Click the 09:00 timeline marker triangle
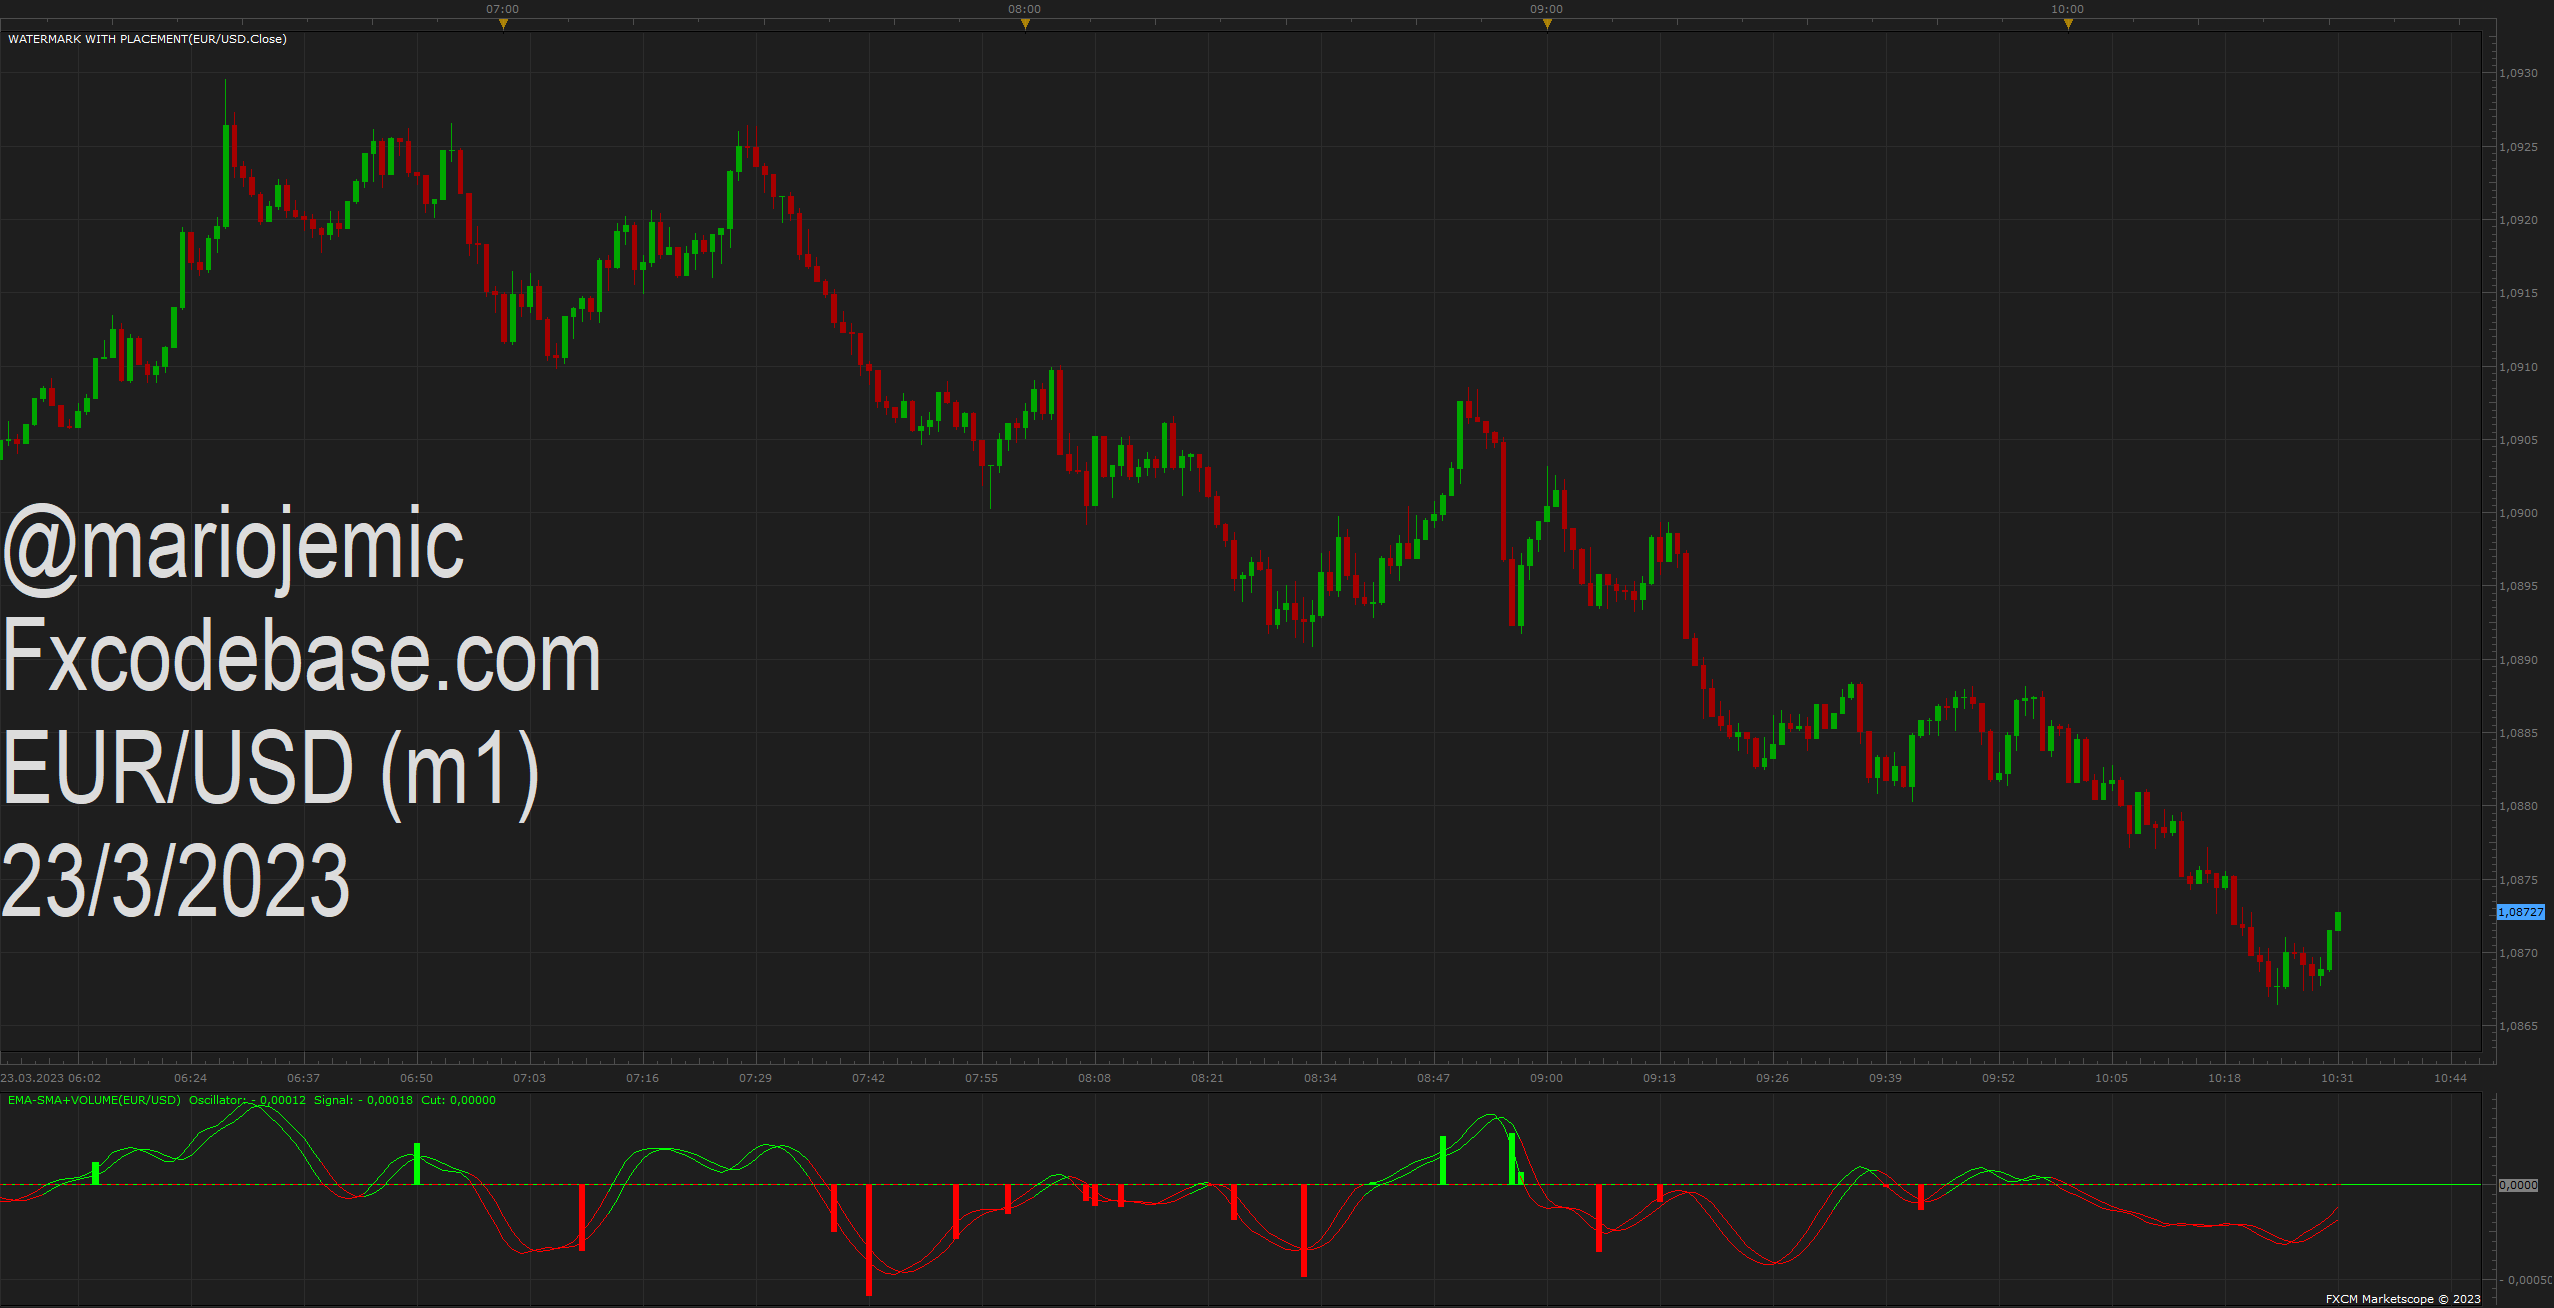This screenshot has height=1308, width=2554. pos(1547,24)
